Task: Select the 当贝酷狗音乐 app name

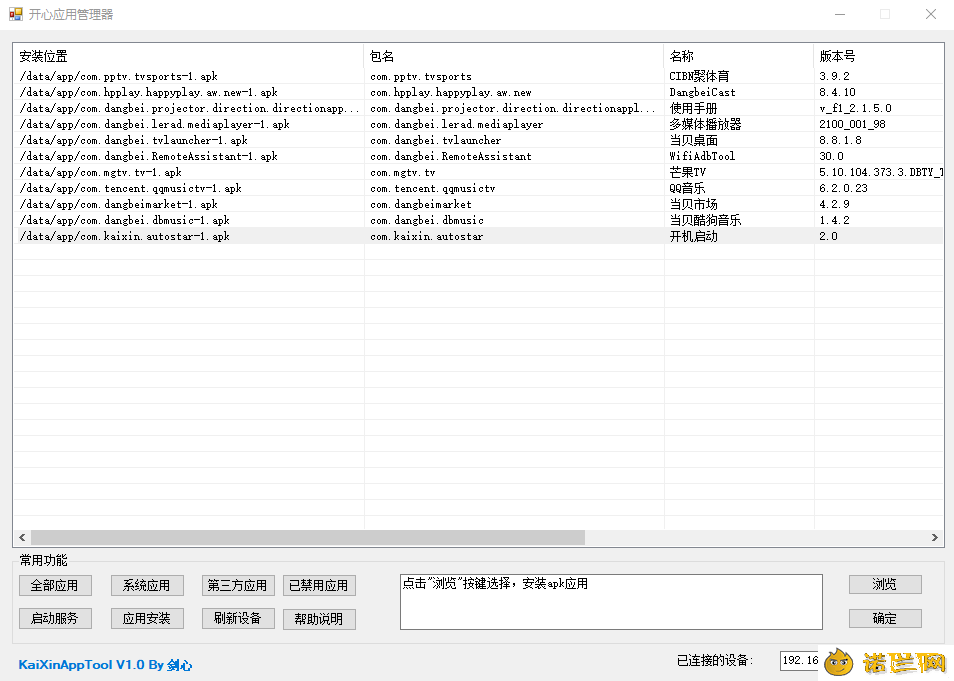Action: [x=706, y=220]
